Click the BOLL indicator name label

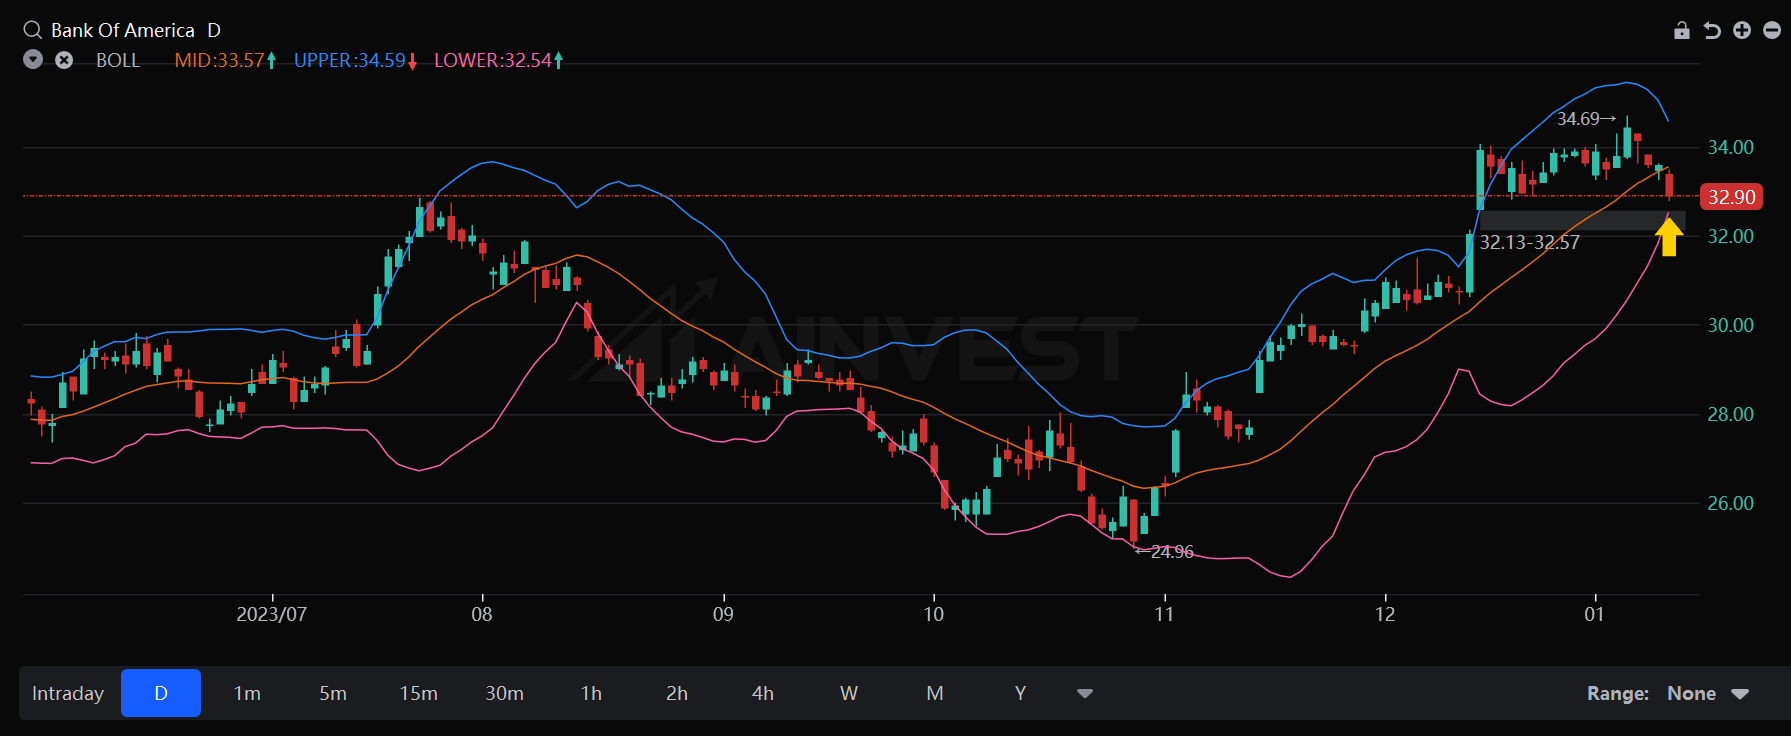(x=118, y=60)
